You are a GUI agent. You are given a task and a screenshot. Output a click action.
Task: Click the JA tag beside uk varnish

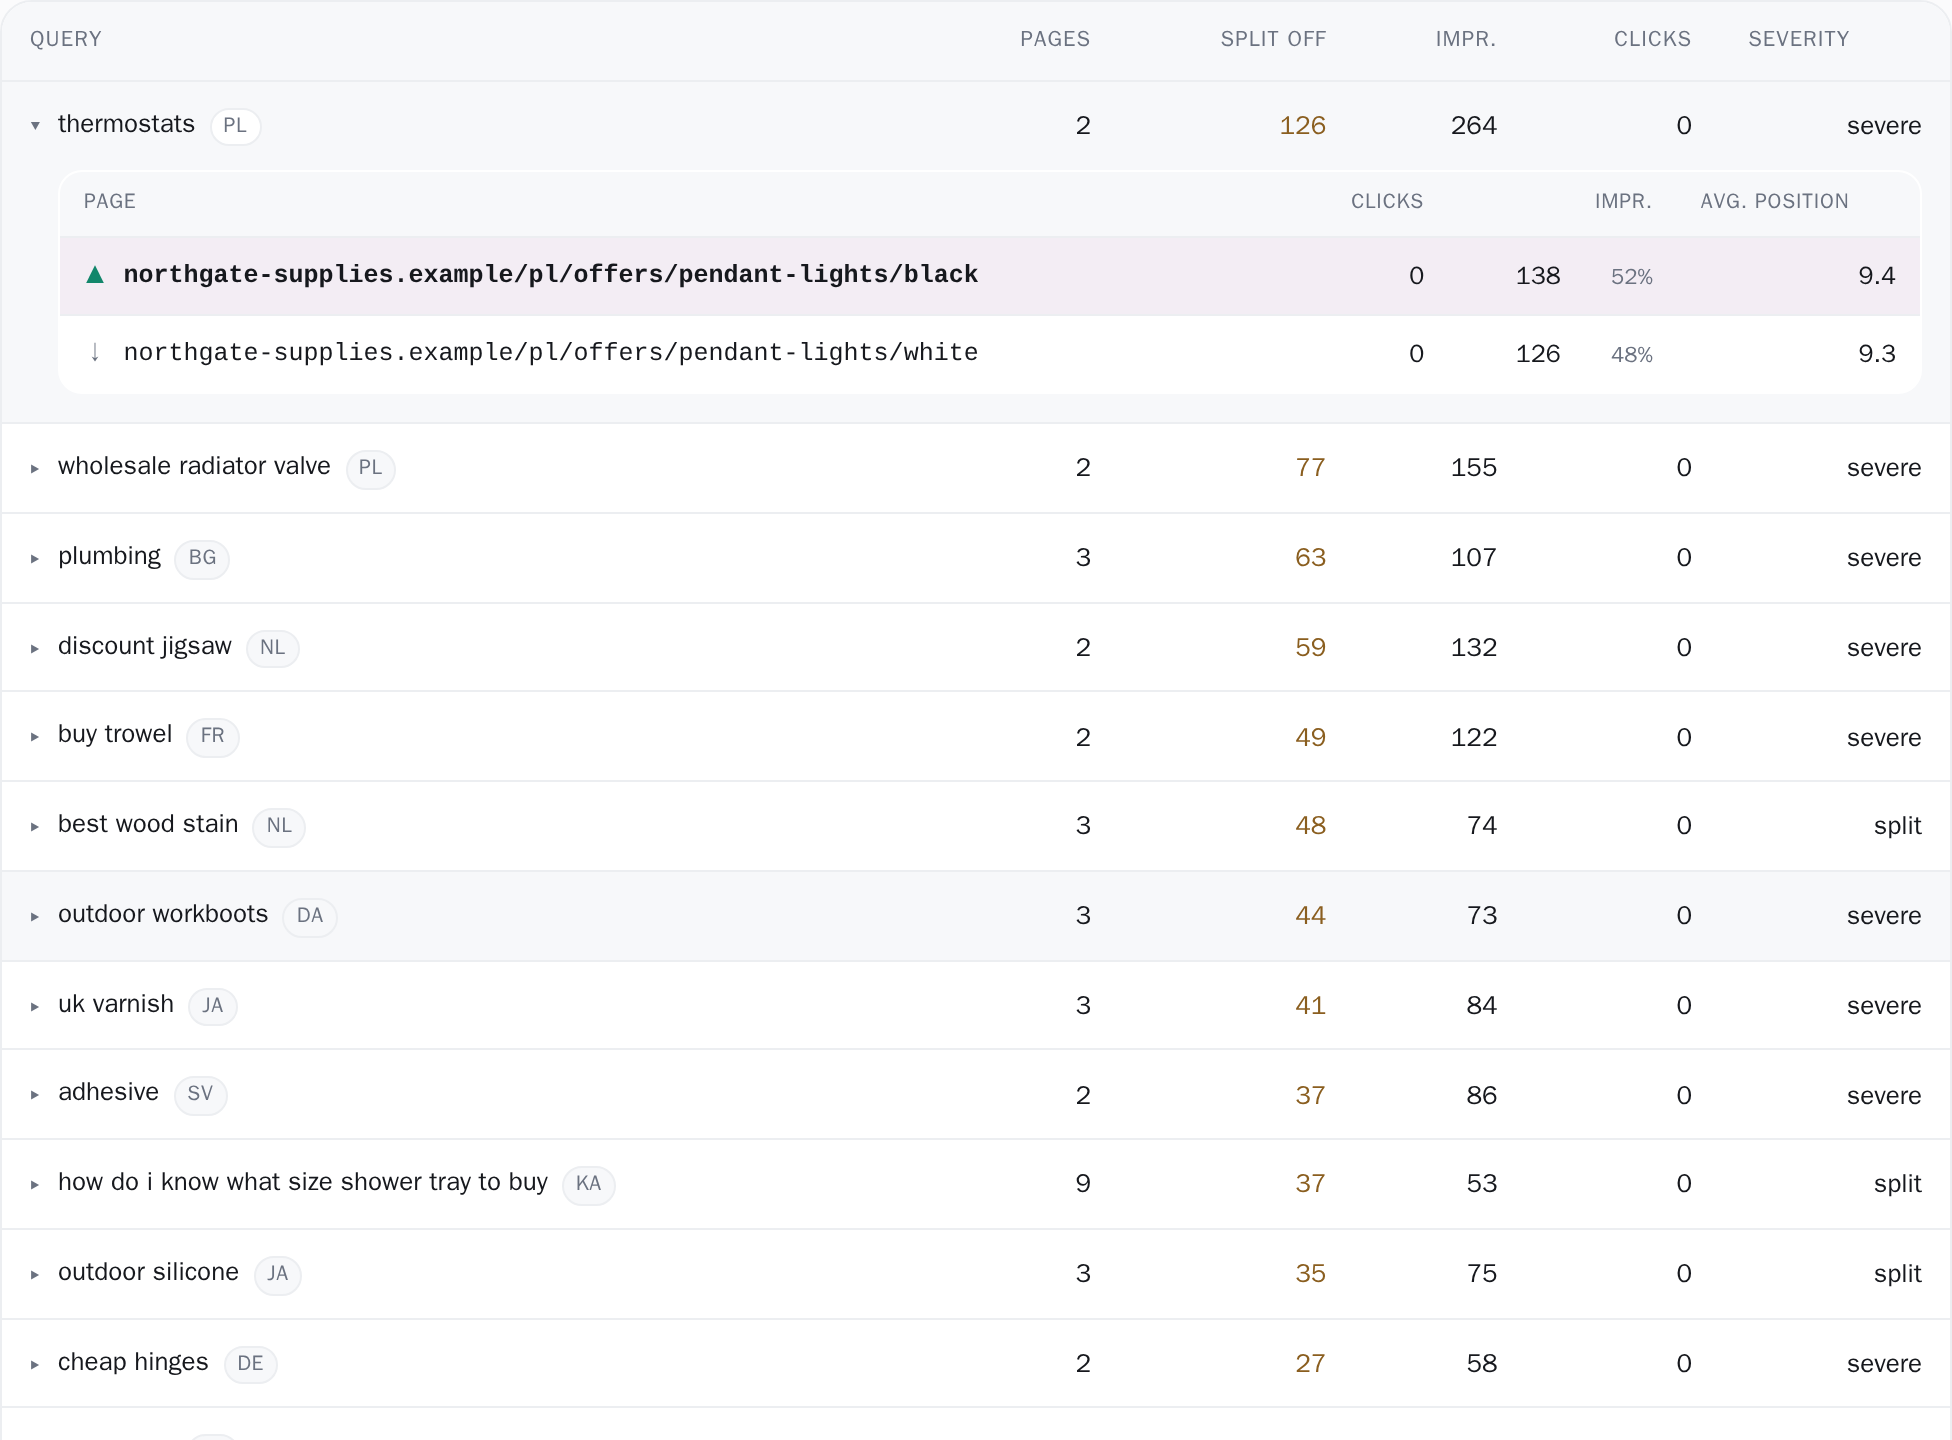(x=213, y=1006)
